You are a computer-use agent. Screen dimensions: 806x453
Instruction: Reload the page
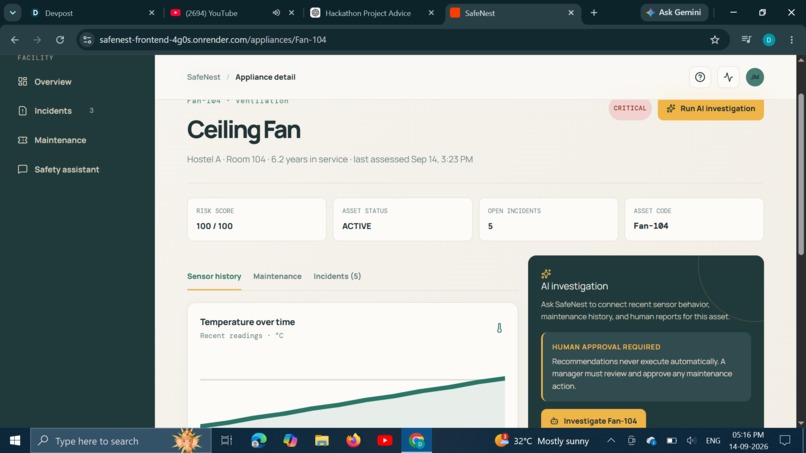pyautogui.click(x=60, y=40)
